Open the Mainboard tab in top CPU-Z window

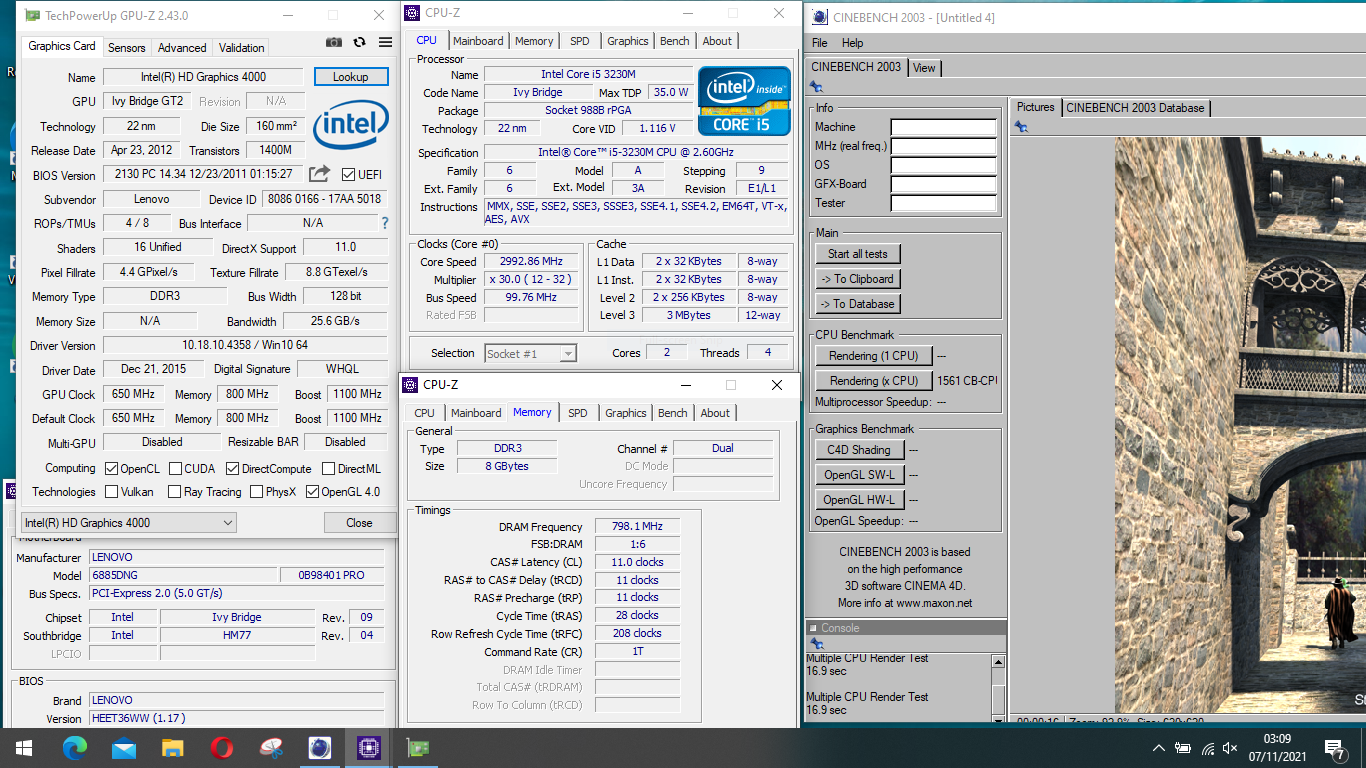478,41
